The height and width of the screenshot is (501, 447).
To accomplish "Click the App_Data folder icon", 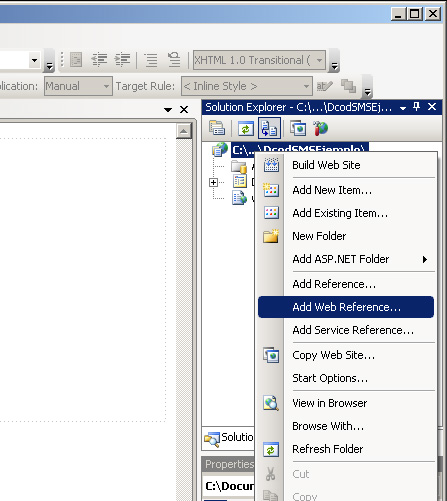I will tap(239, 166).
